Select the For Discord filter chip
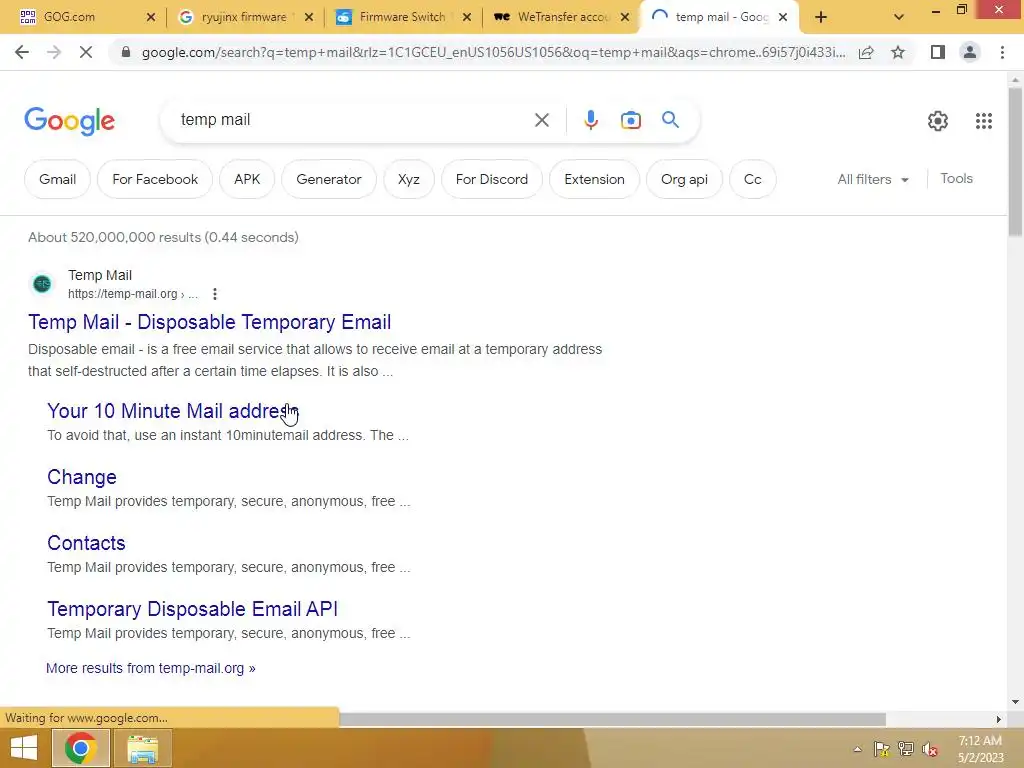Viewport: 1024px width, 768px height. tap(492, 179)
